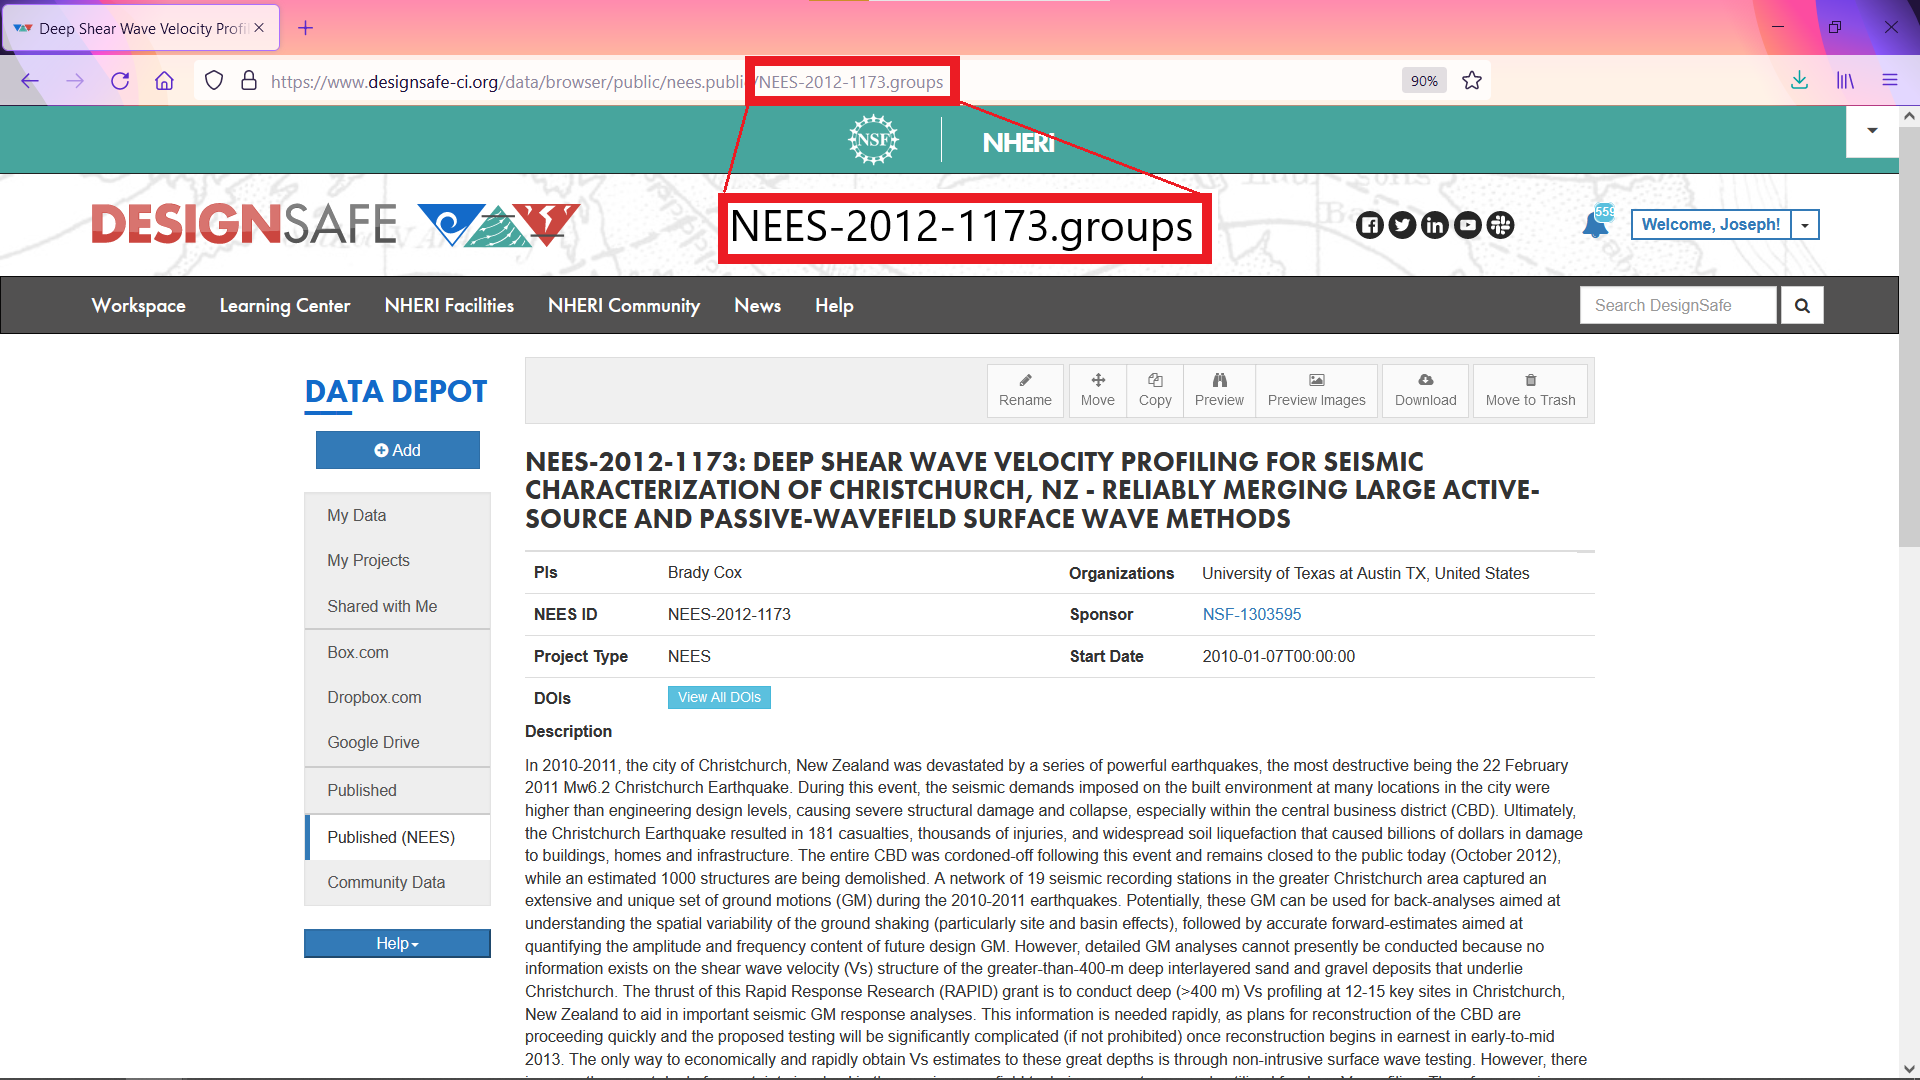Open the Help menu in navigation bar
The height and width of the screenshot is (1080, 1920).
tap(834, 306)
